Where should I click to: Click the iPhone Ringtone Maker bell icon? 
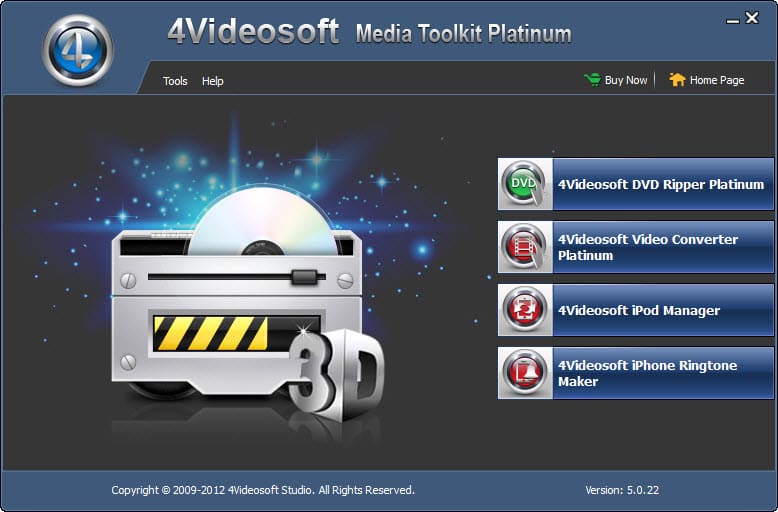pos(524,373)
